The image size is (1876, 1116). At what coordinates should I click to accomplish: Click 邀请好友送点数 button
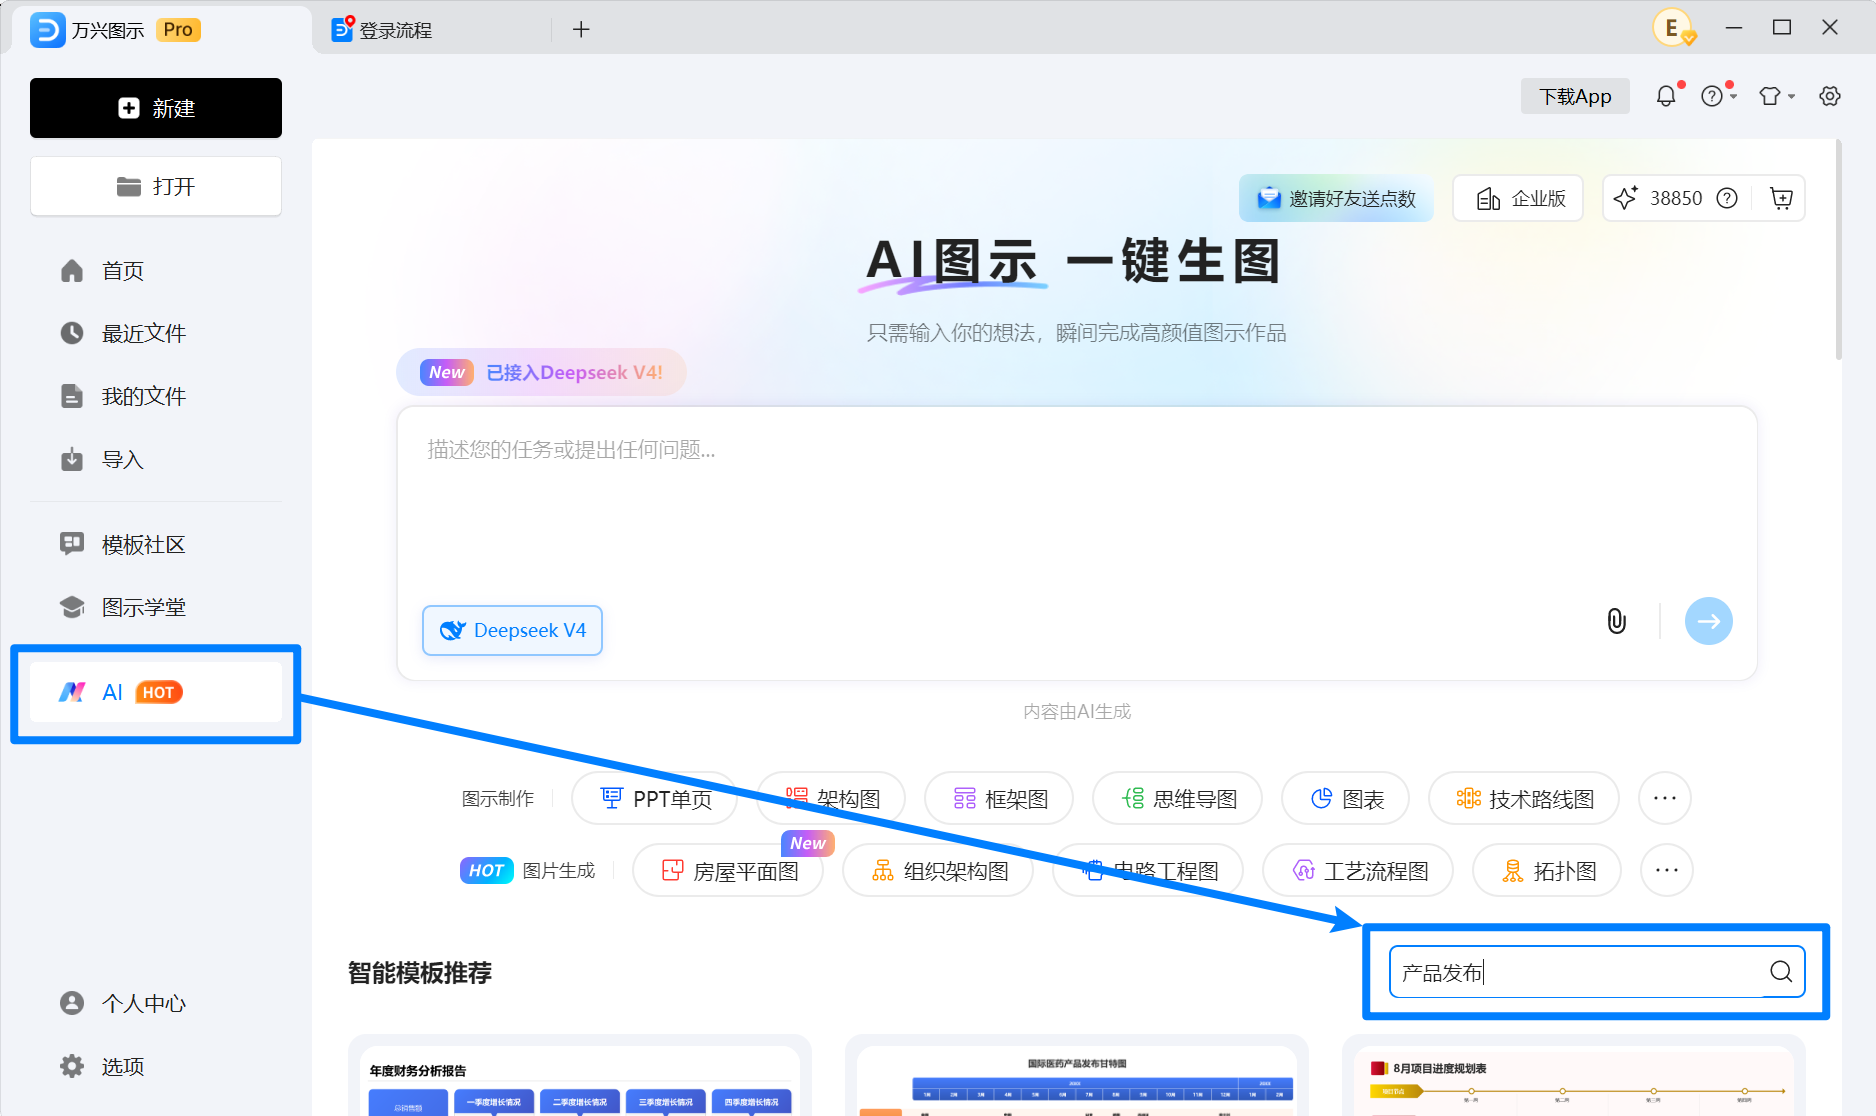click(1336, 198)
